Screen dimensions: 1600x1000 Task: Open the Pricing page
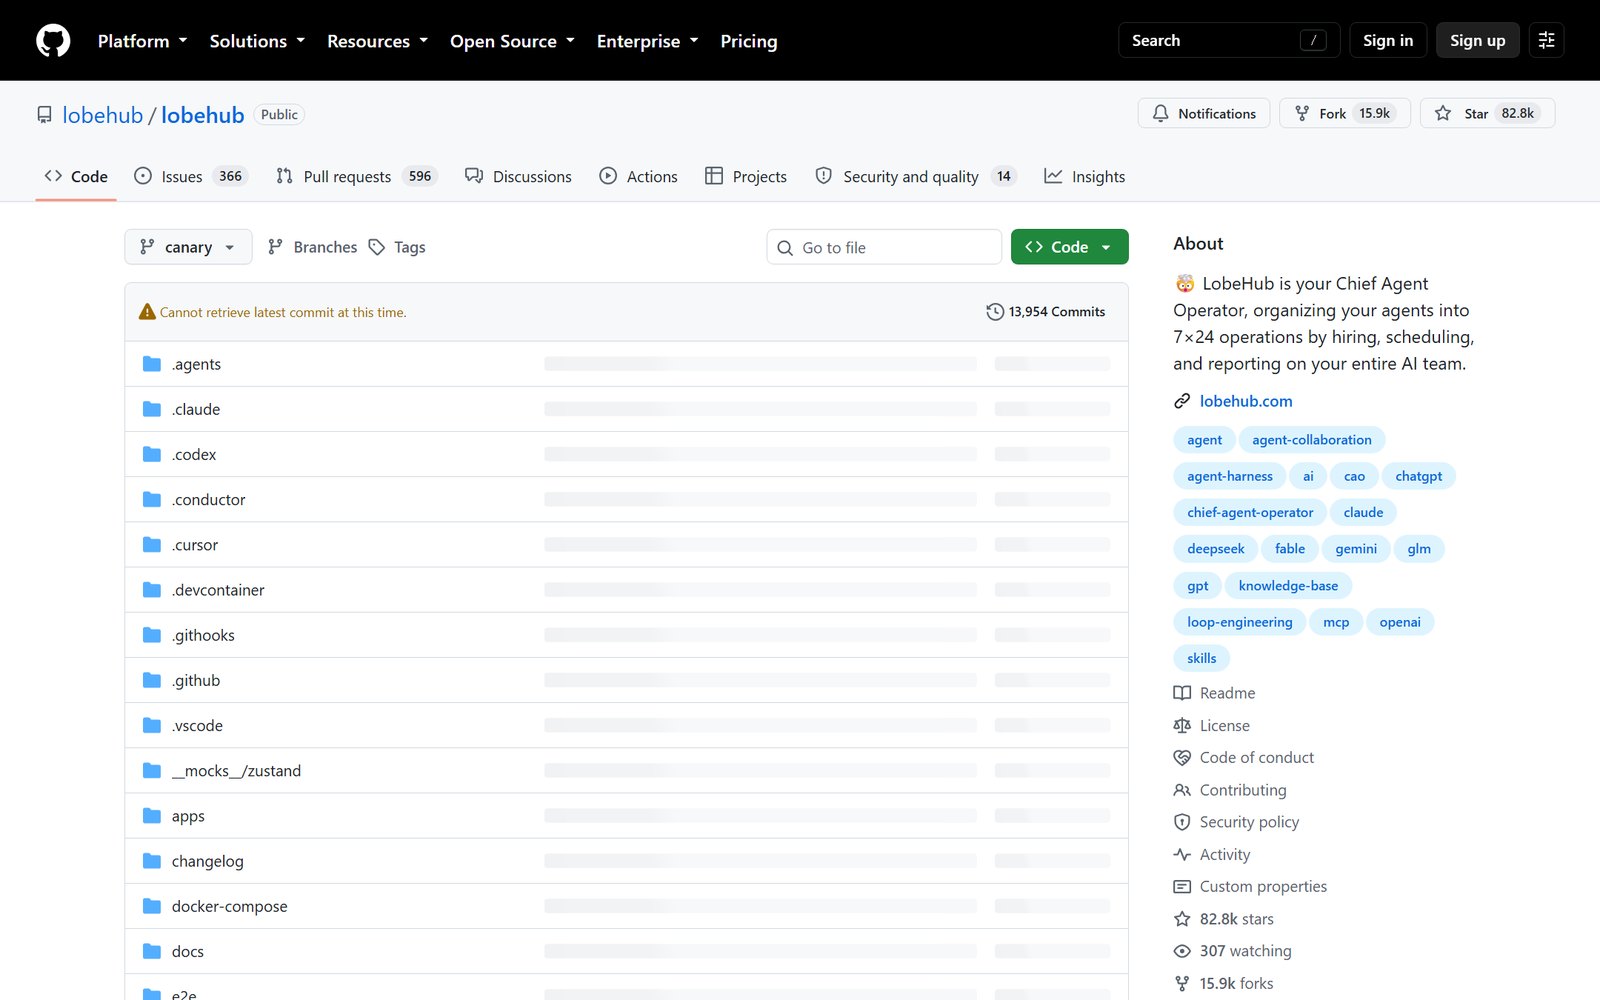(749, 41)
